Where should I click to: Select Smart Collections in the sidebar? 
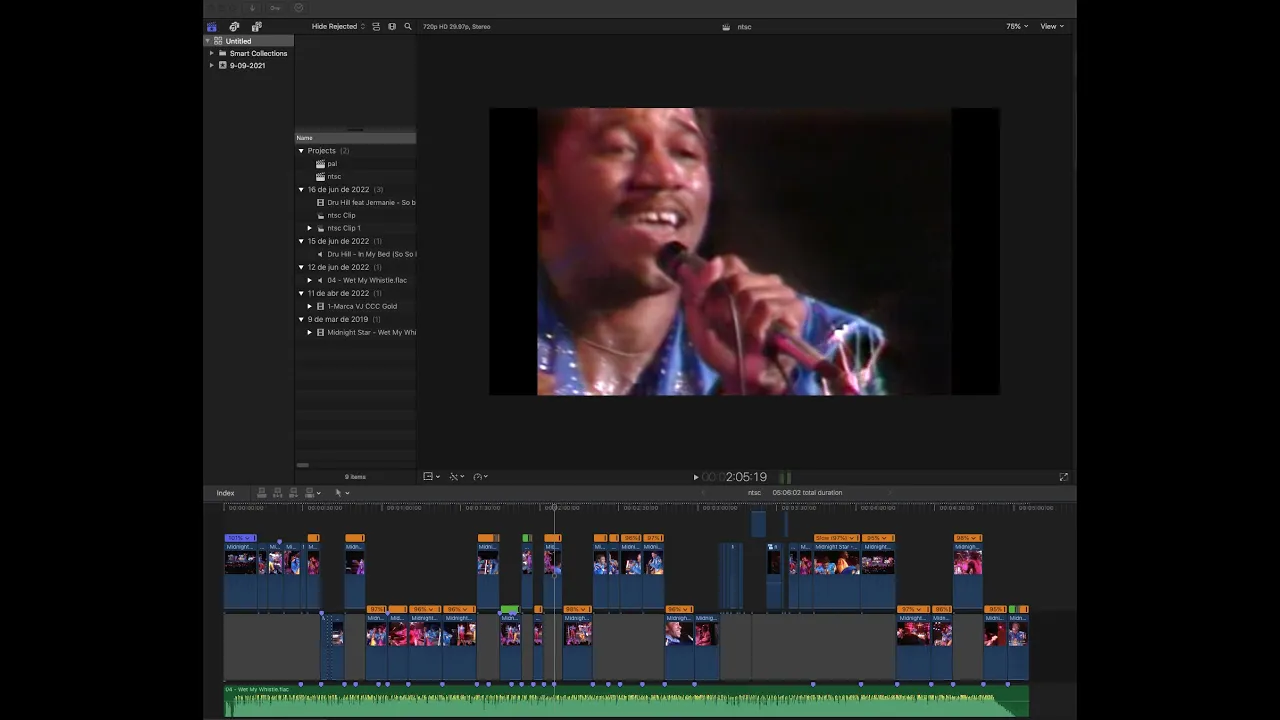point(258,53)
